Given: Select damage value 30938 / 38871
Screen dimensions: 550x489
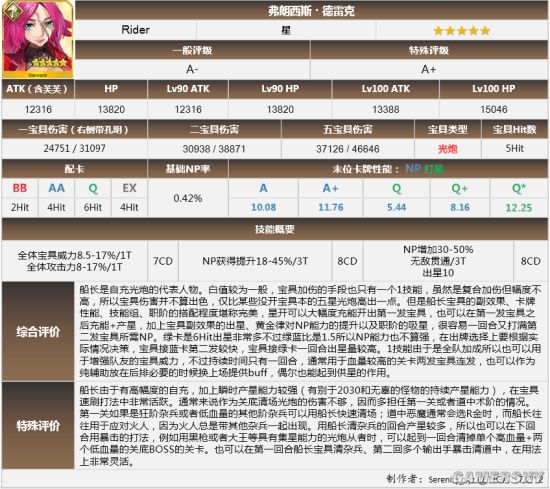Looking at the screenshot, I should tap(214, 149).
